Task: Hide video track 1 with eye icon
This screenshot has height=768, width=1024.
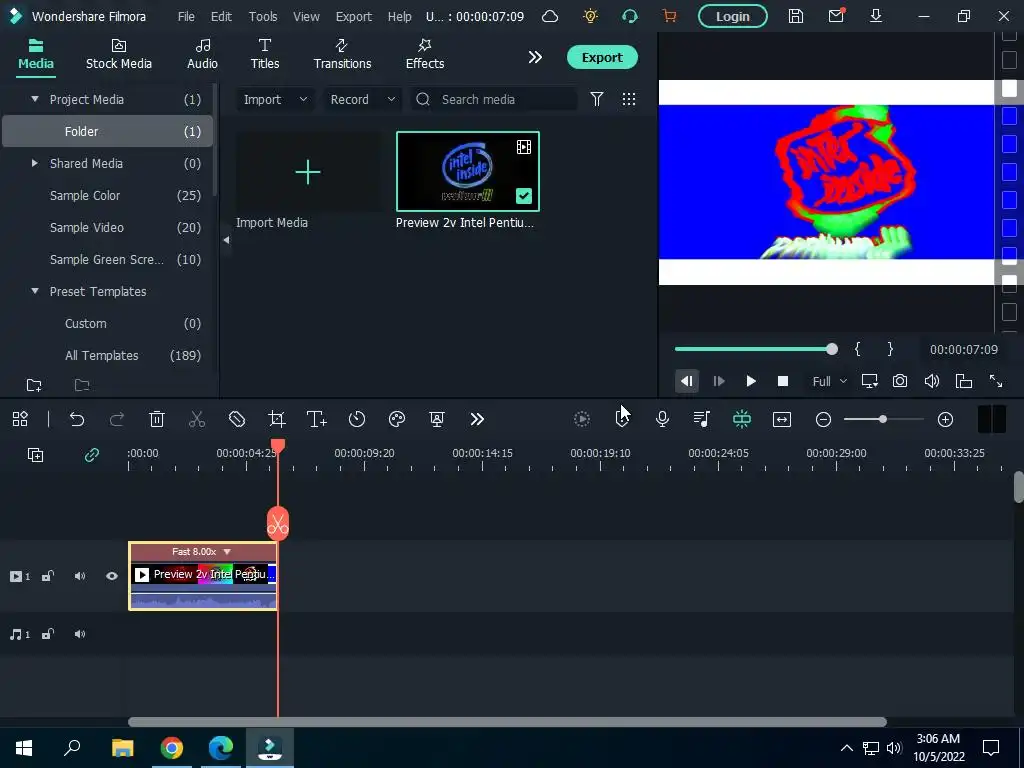Action: coord(112,576)
